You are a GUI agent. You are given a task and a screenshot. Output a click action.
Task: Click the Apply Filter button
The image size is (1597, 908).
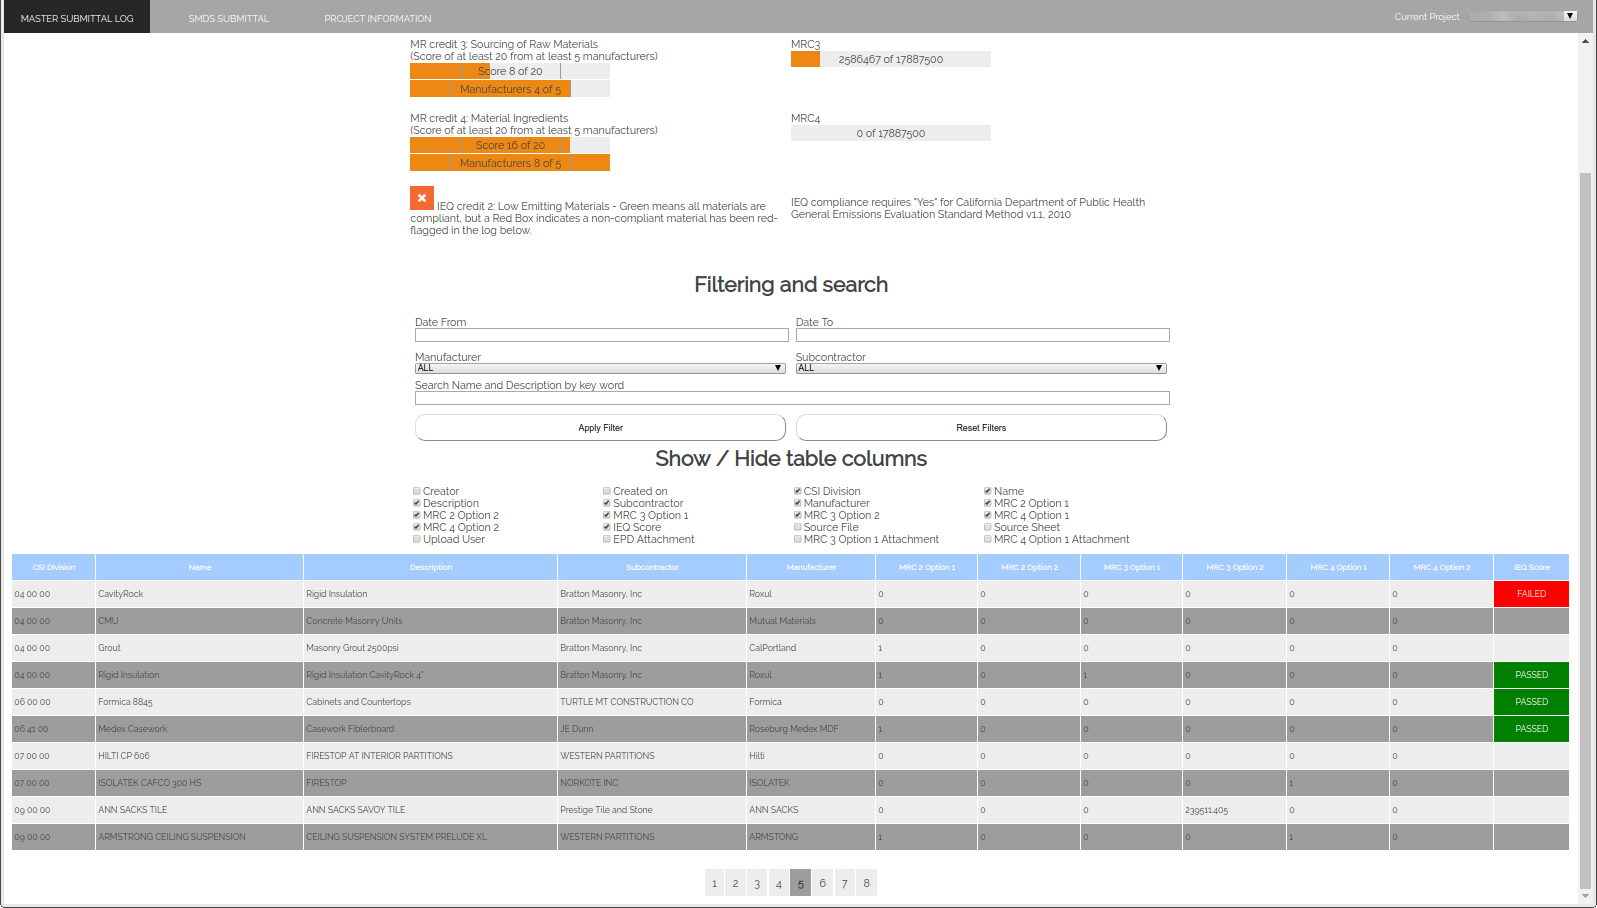[600, 428]
